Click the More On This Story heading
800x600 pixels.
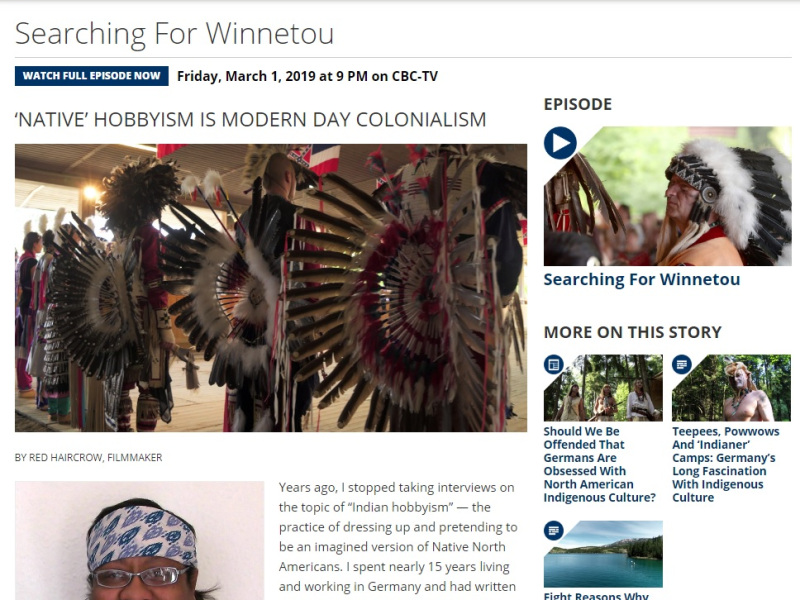click(x=633, y=332)
